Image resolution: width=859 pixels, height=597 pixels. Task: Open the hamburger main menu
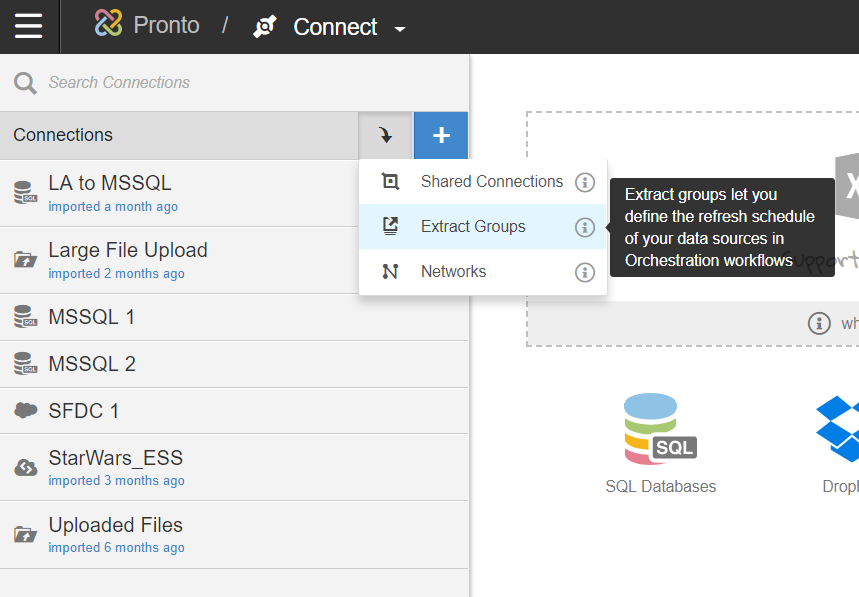(x=29, y=26)
